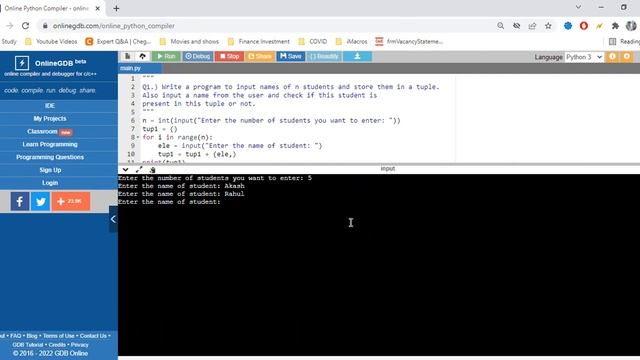Screen dimensions: 640x360
Task: Open iMacros bookmark folder
Action: pos(351,41)
